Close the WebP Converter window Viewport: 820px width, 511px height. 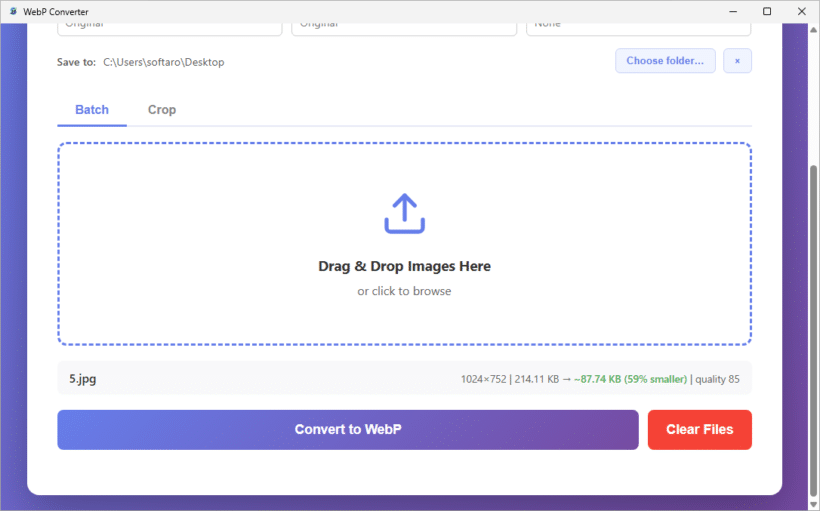tap(801, 12)
